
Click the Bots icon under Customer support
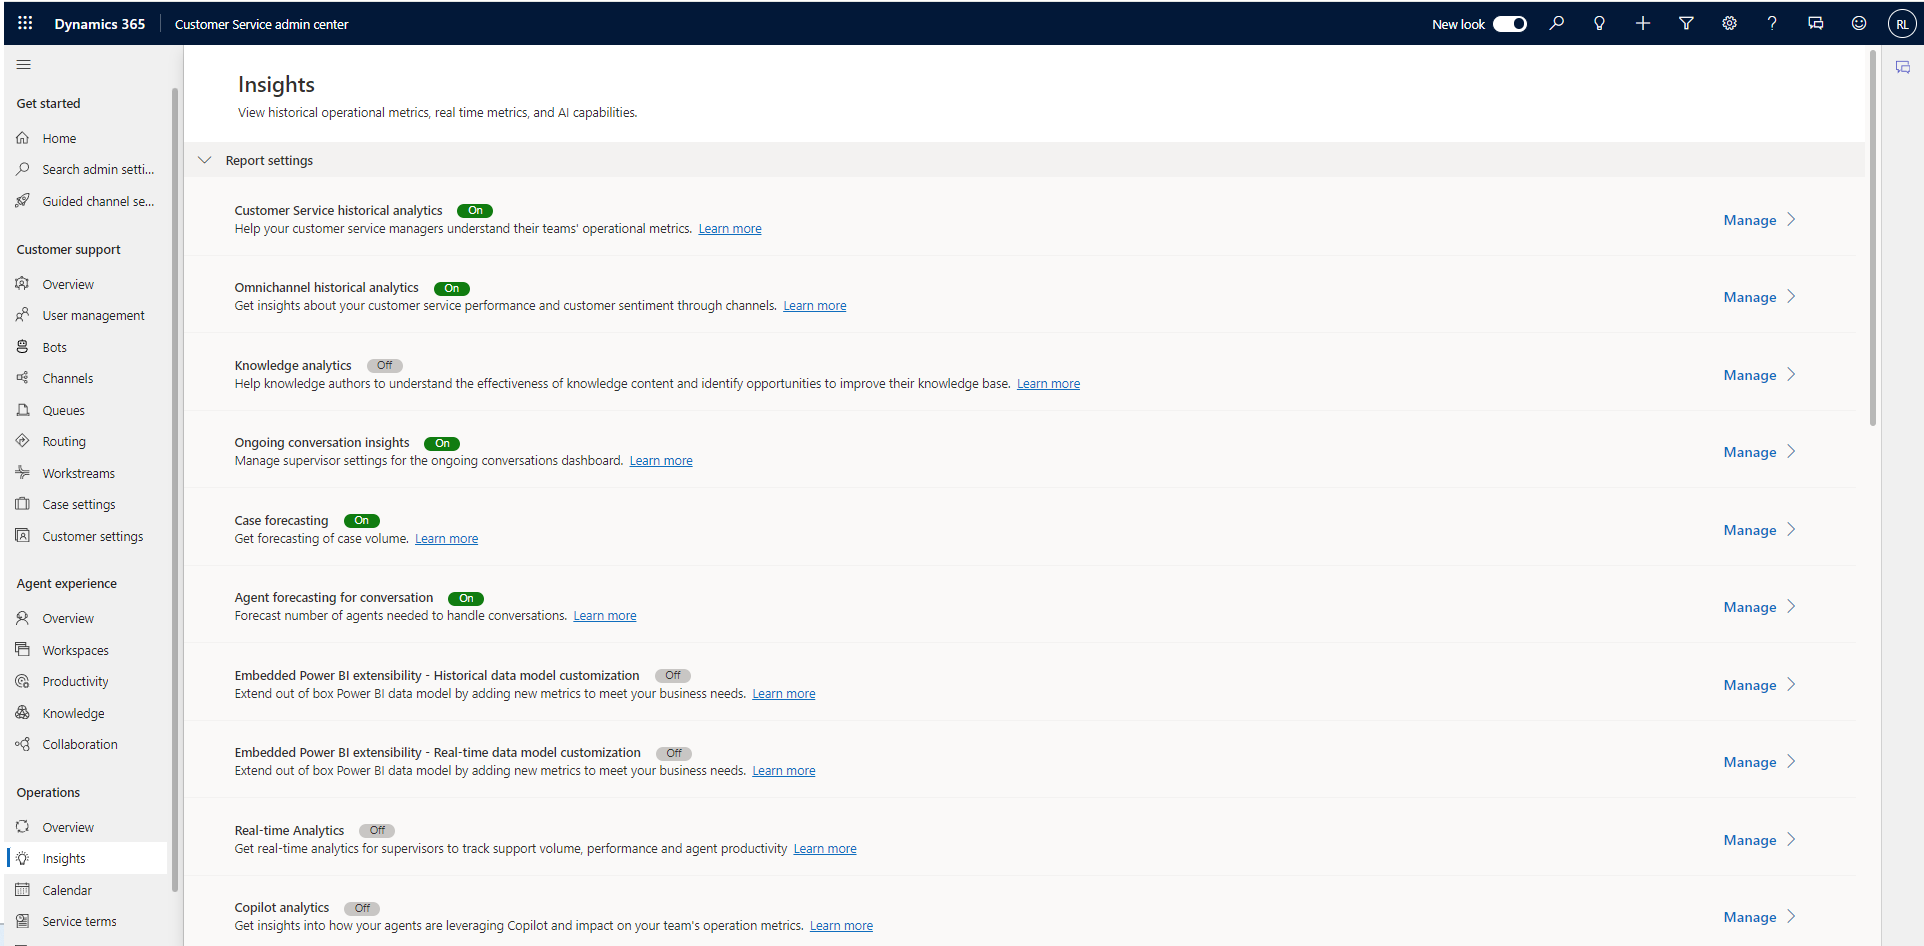(x=22, y=346)
